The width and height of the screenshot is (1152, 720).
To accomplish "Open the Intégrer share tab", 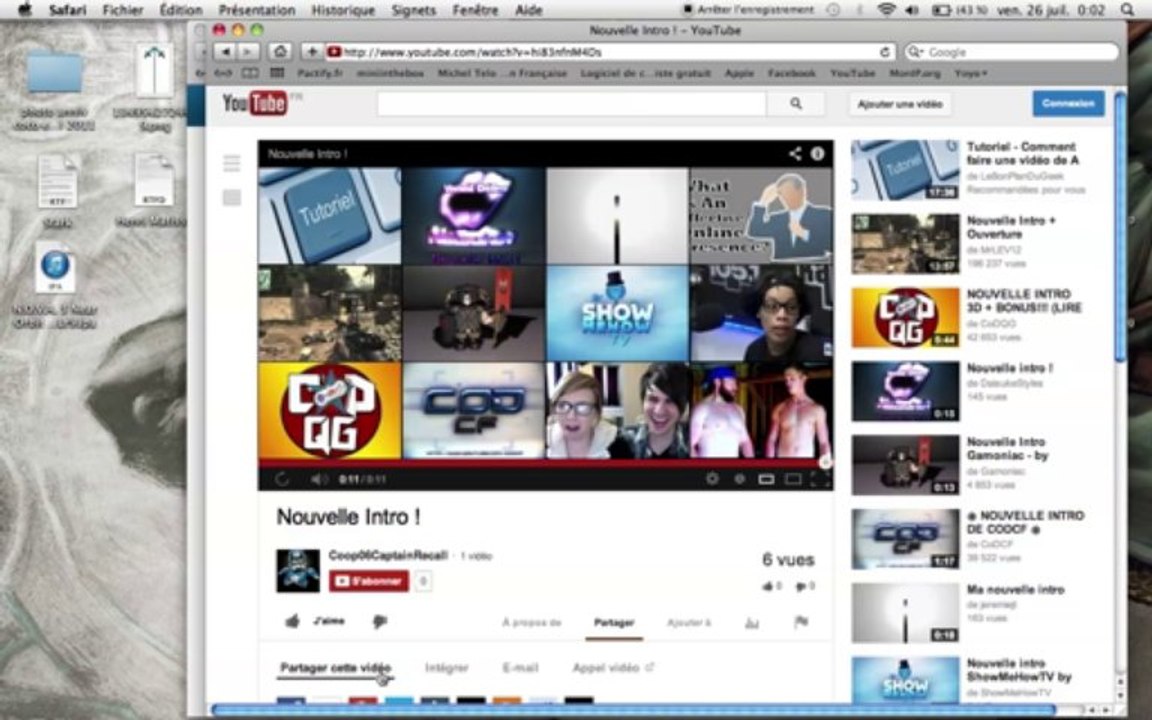I will pos(447,667).
